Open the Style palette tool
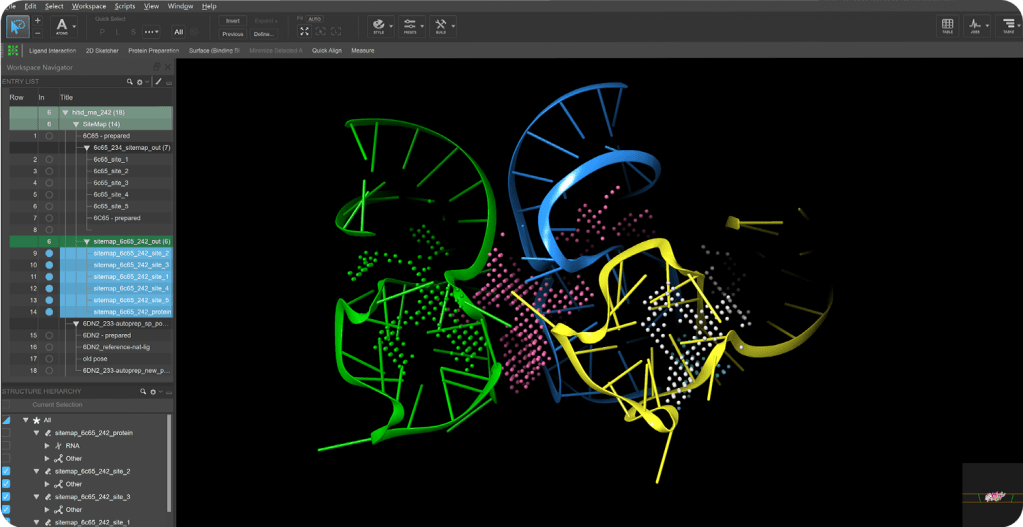 pos(378,26)
